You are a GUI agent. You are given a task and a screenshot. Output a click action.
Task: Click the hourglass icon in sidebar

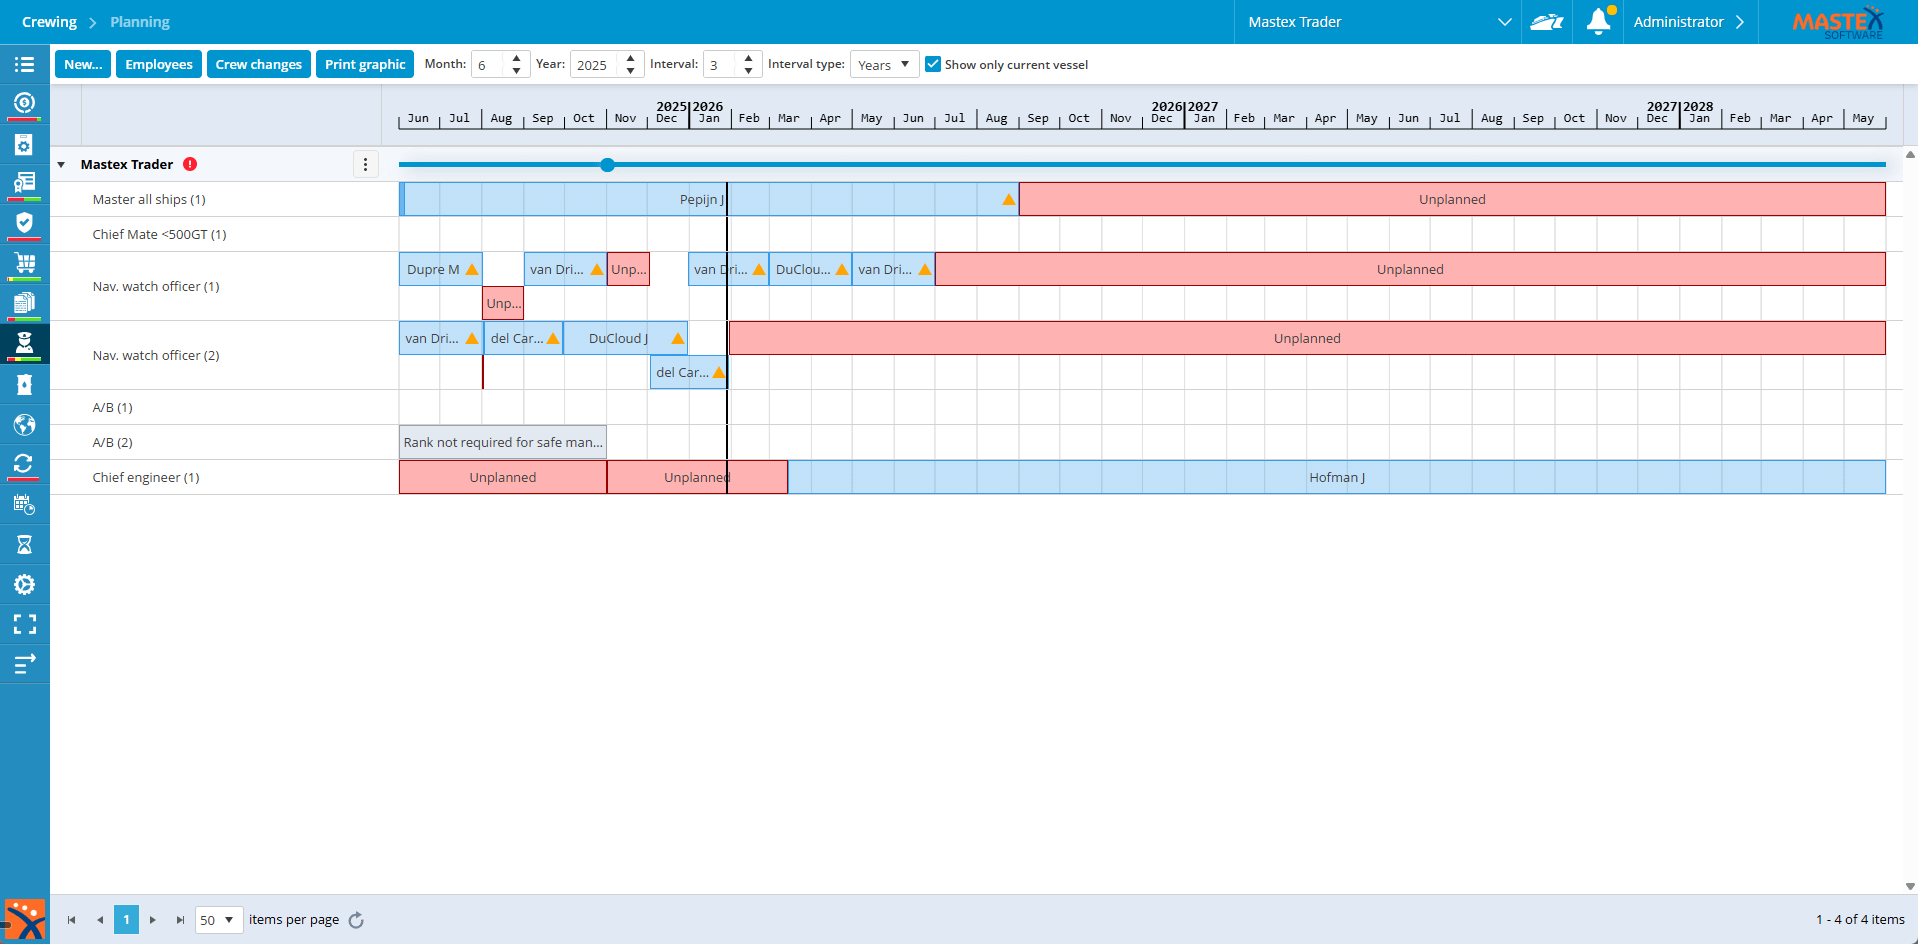(24, 545)
